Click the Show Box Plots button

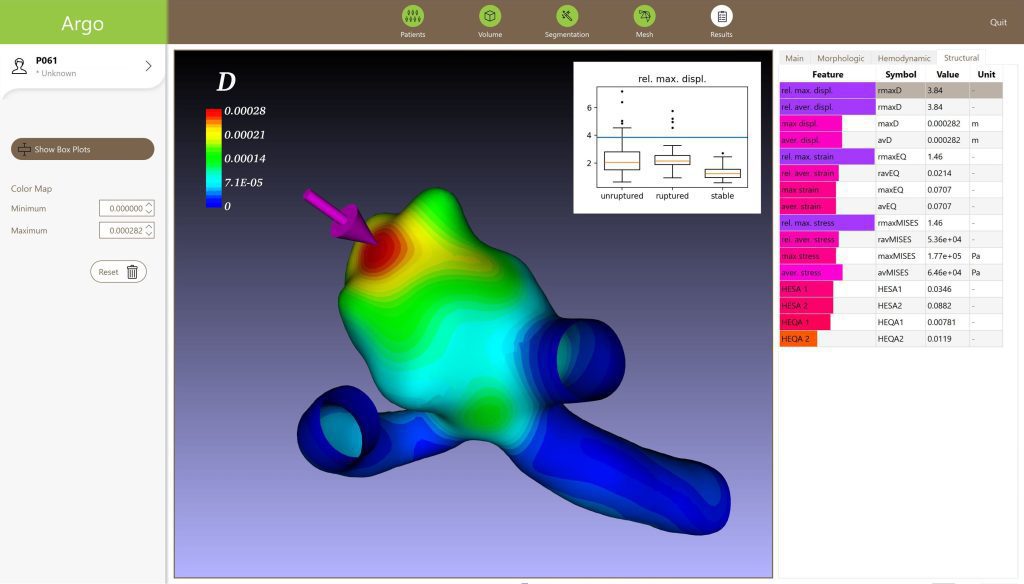[82, 149]
